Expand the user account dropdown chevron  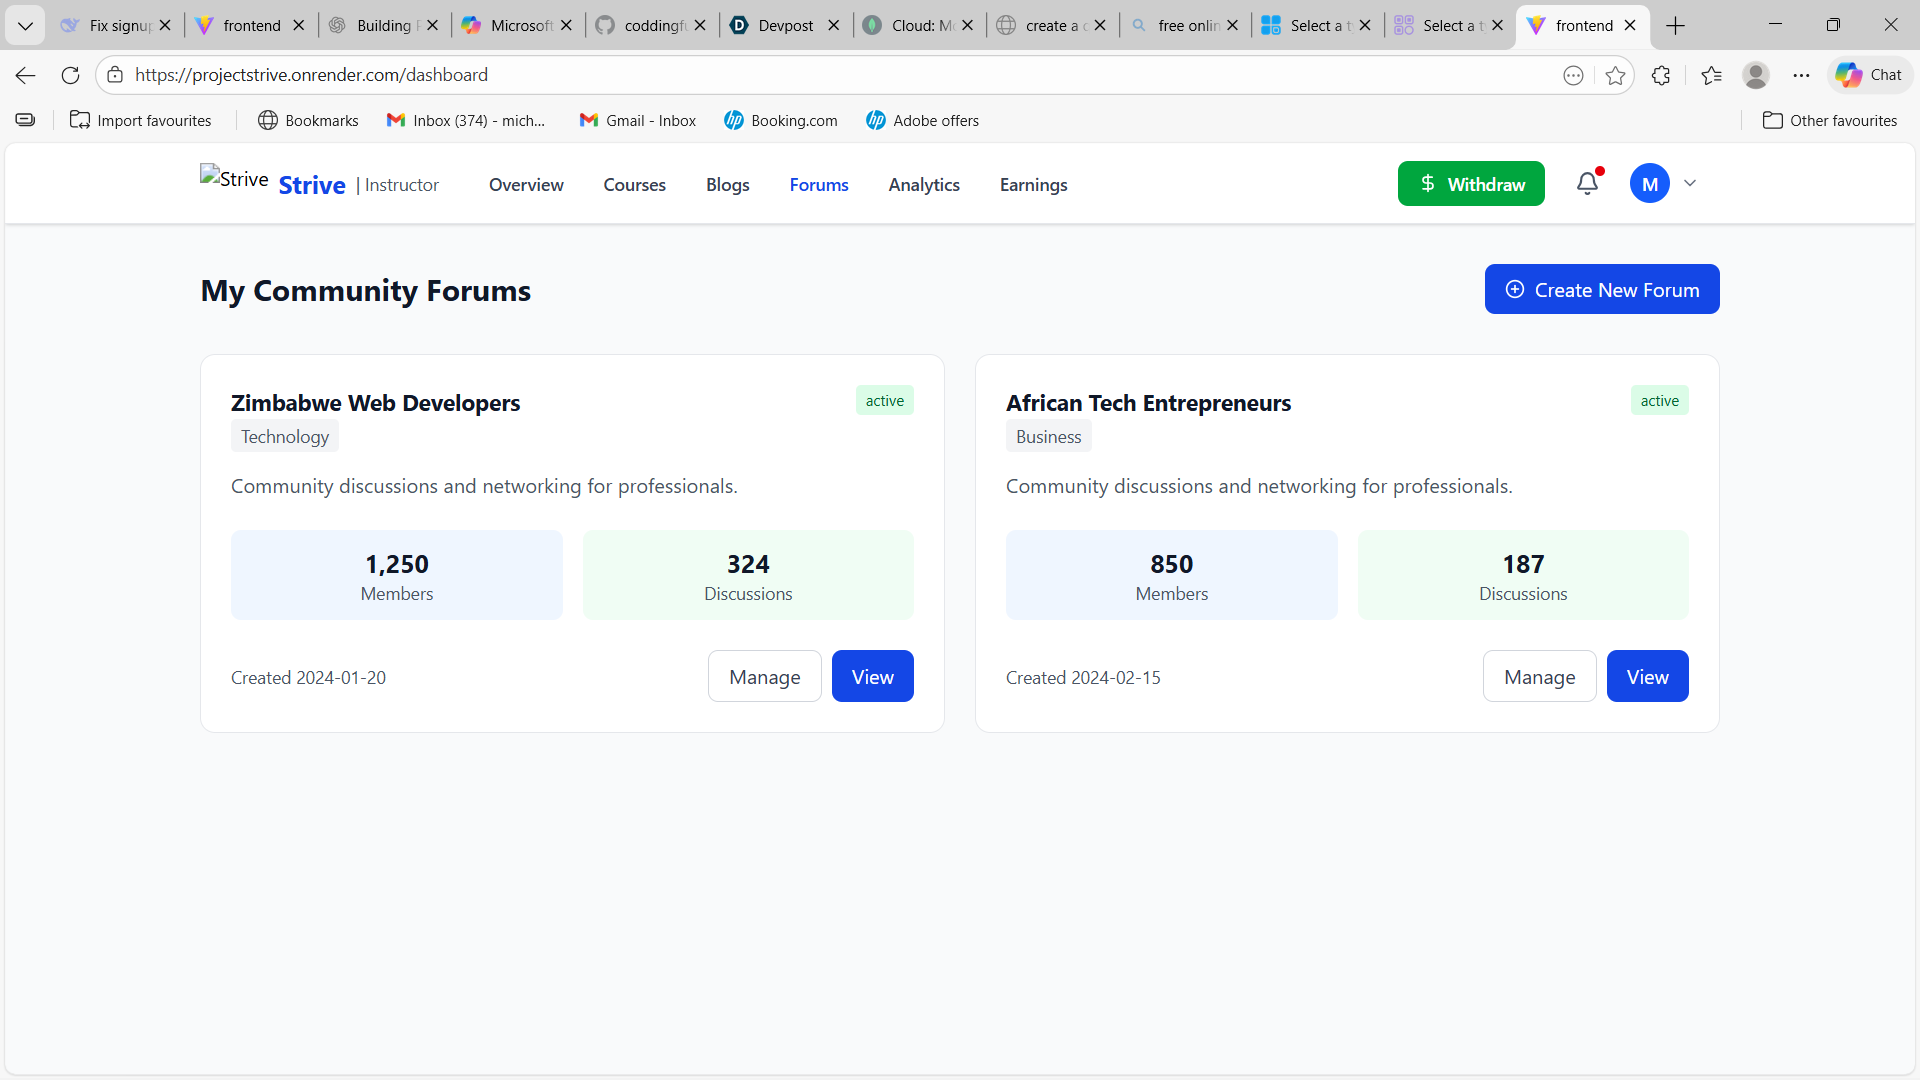pos(1690,184)
